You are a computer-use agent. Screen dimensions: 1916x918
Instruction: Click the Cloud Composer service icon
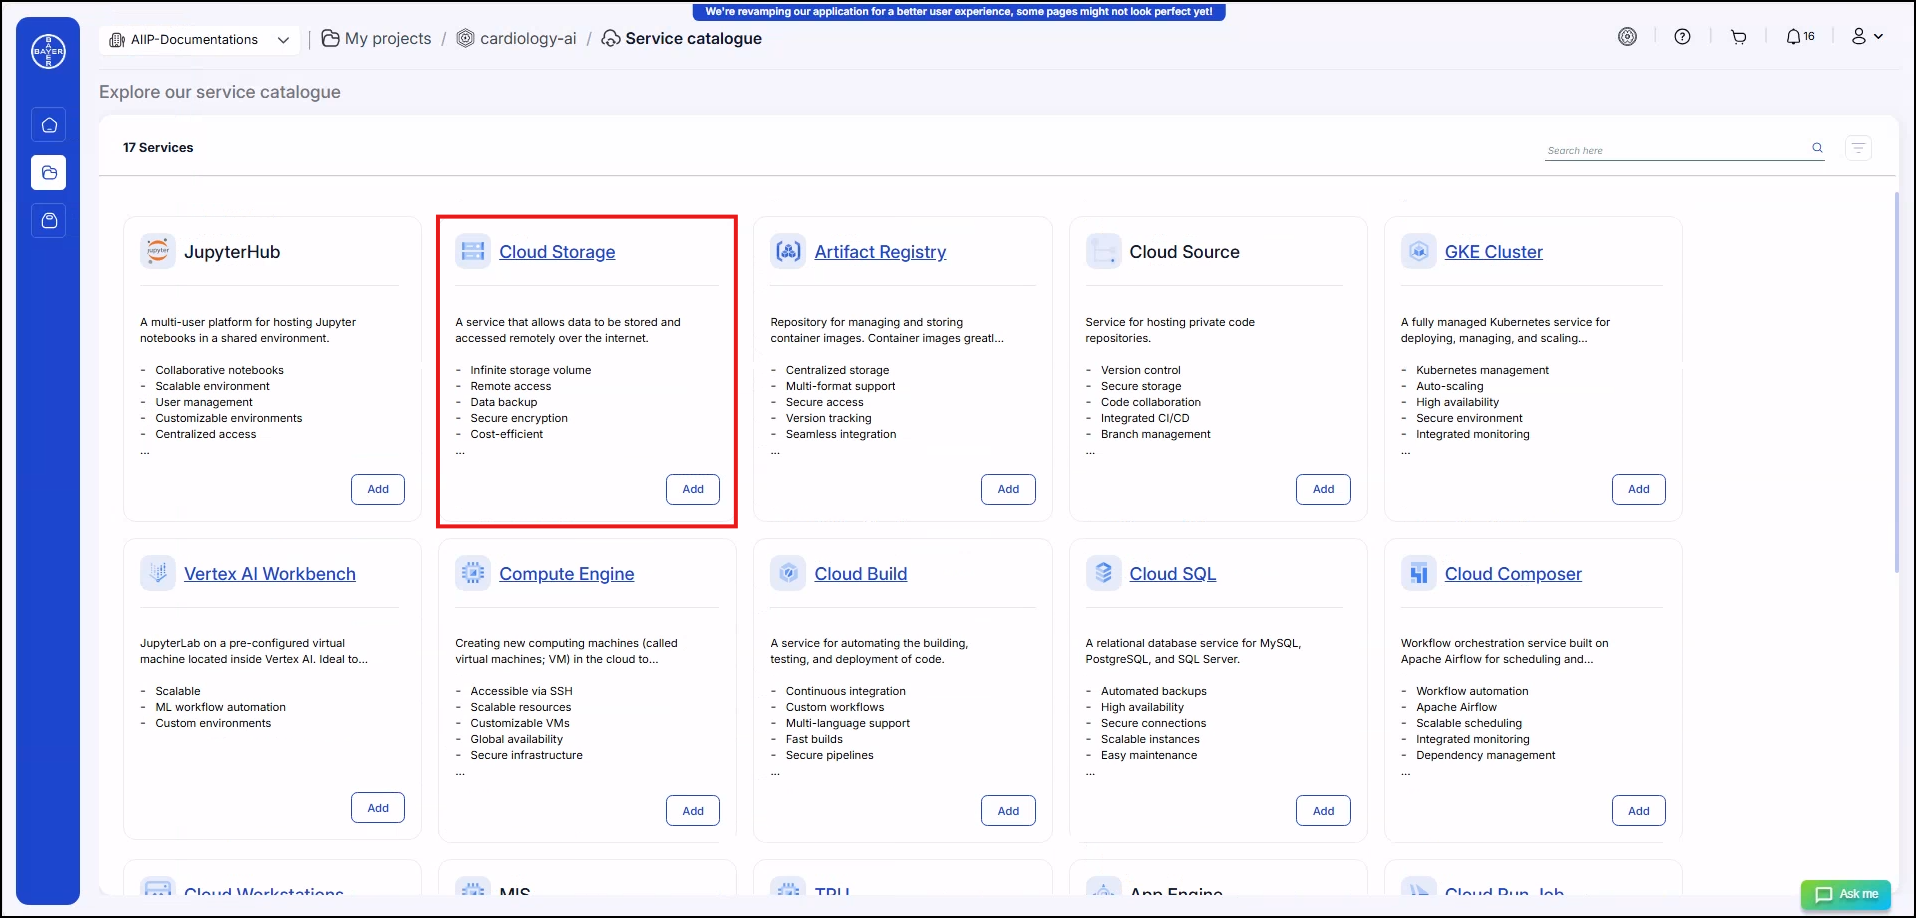click(x=1418, y=573)
